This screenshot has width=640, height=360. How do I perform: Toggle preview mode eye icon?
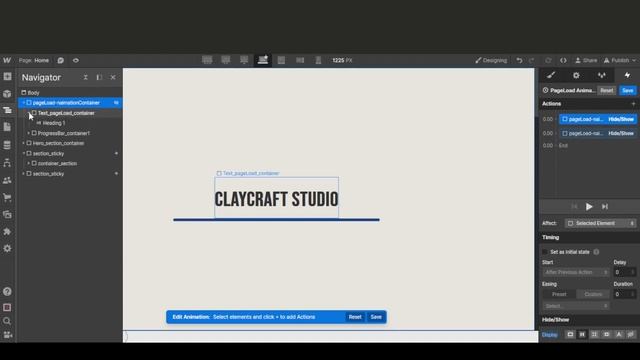(76, 60)
